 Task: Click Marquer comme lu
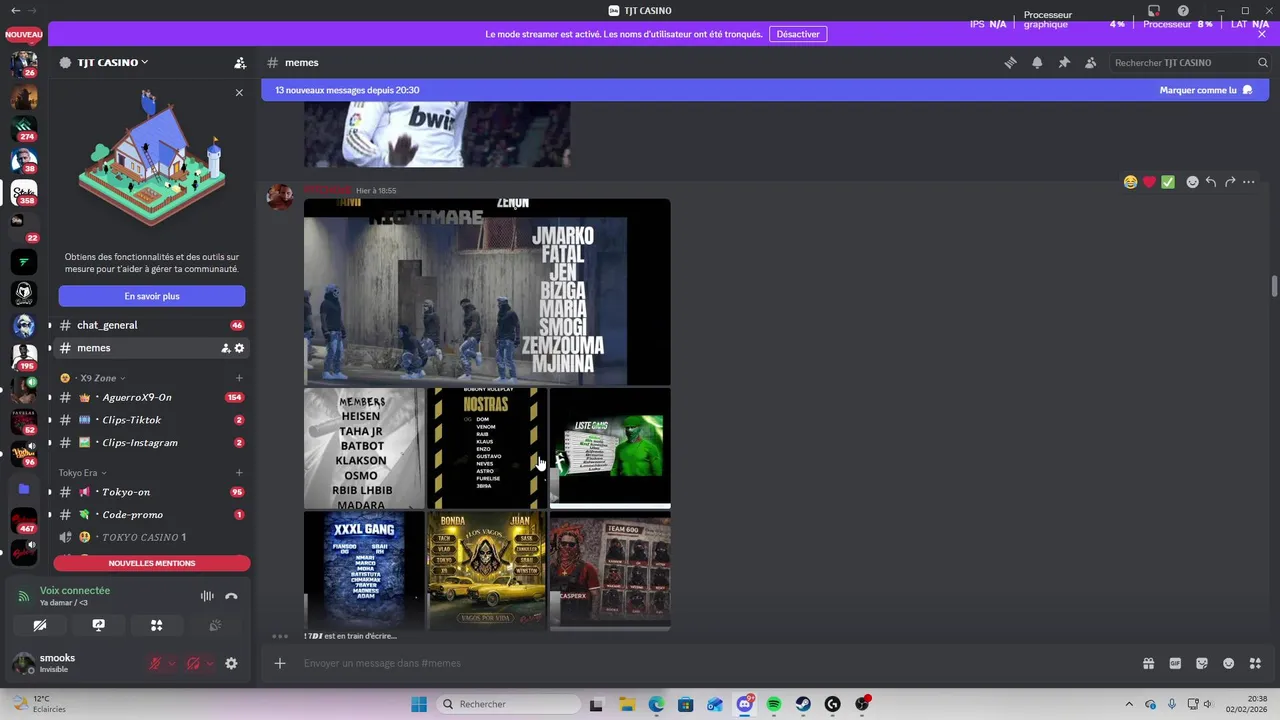pos(1205,90)
